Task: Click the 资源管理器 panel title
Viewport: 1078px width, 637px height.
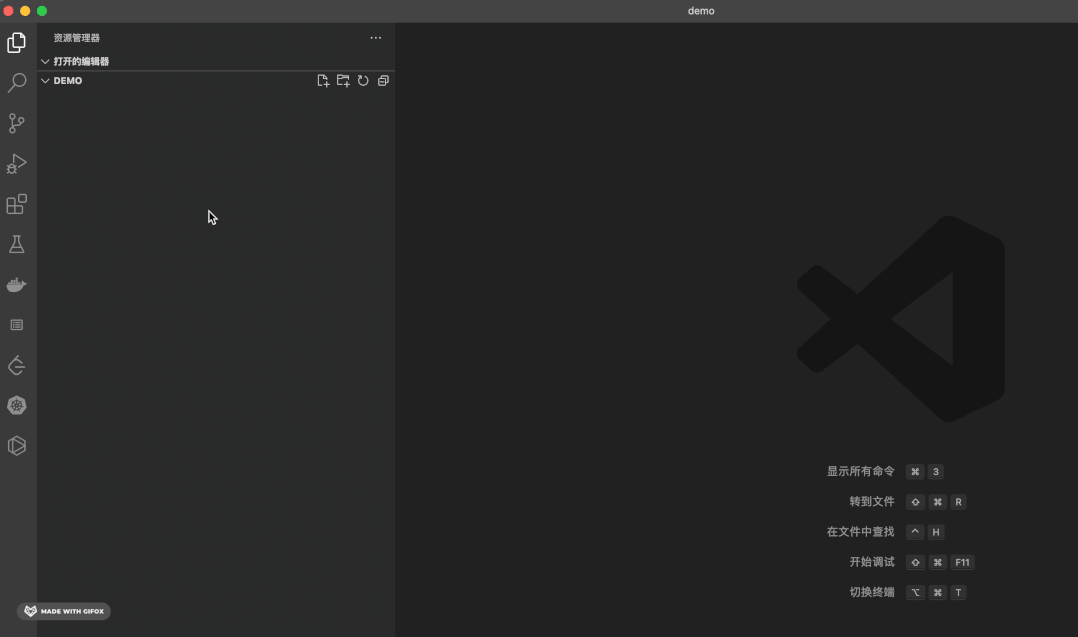Action: click(76, 38)
